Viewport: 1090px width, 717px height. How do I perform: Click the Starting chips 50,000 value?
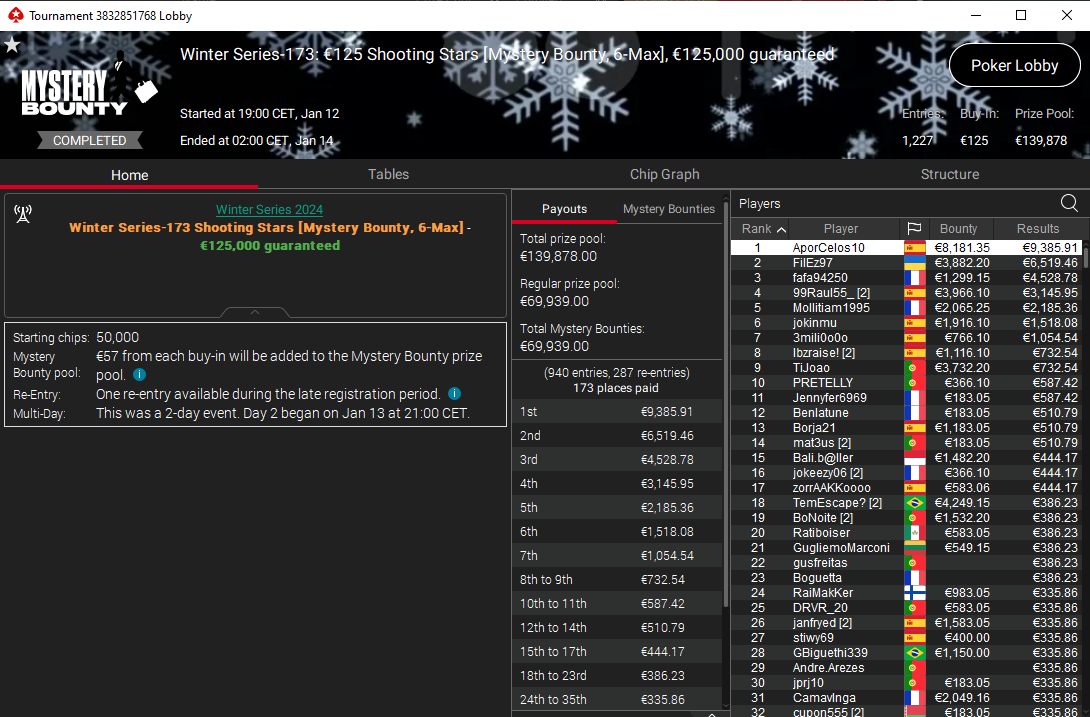(117, 337)
